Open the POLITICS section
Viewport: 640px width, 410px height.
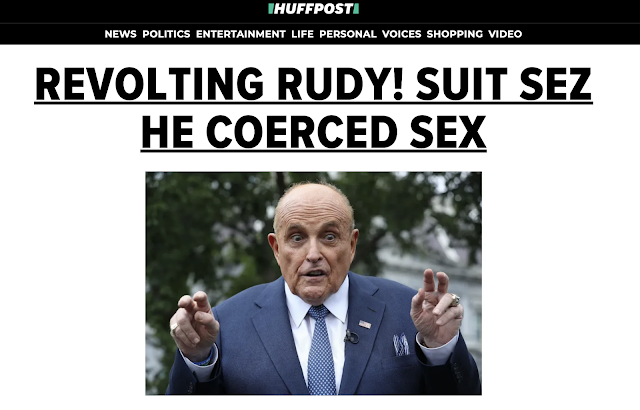pyautogui.click(x=166, y=34)
